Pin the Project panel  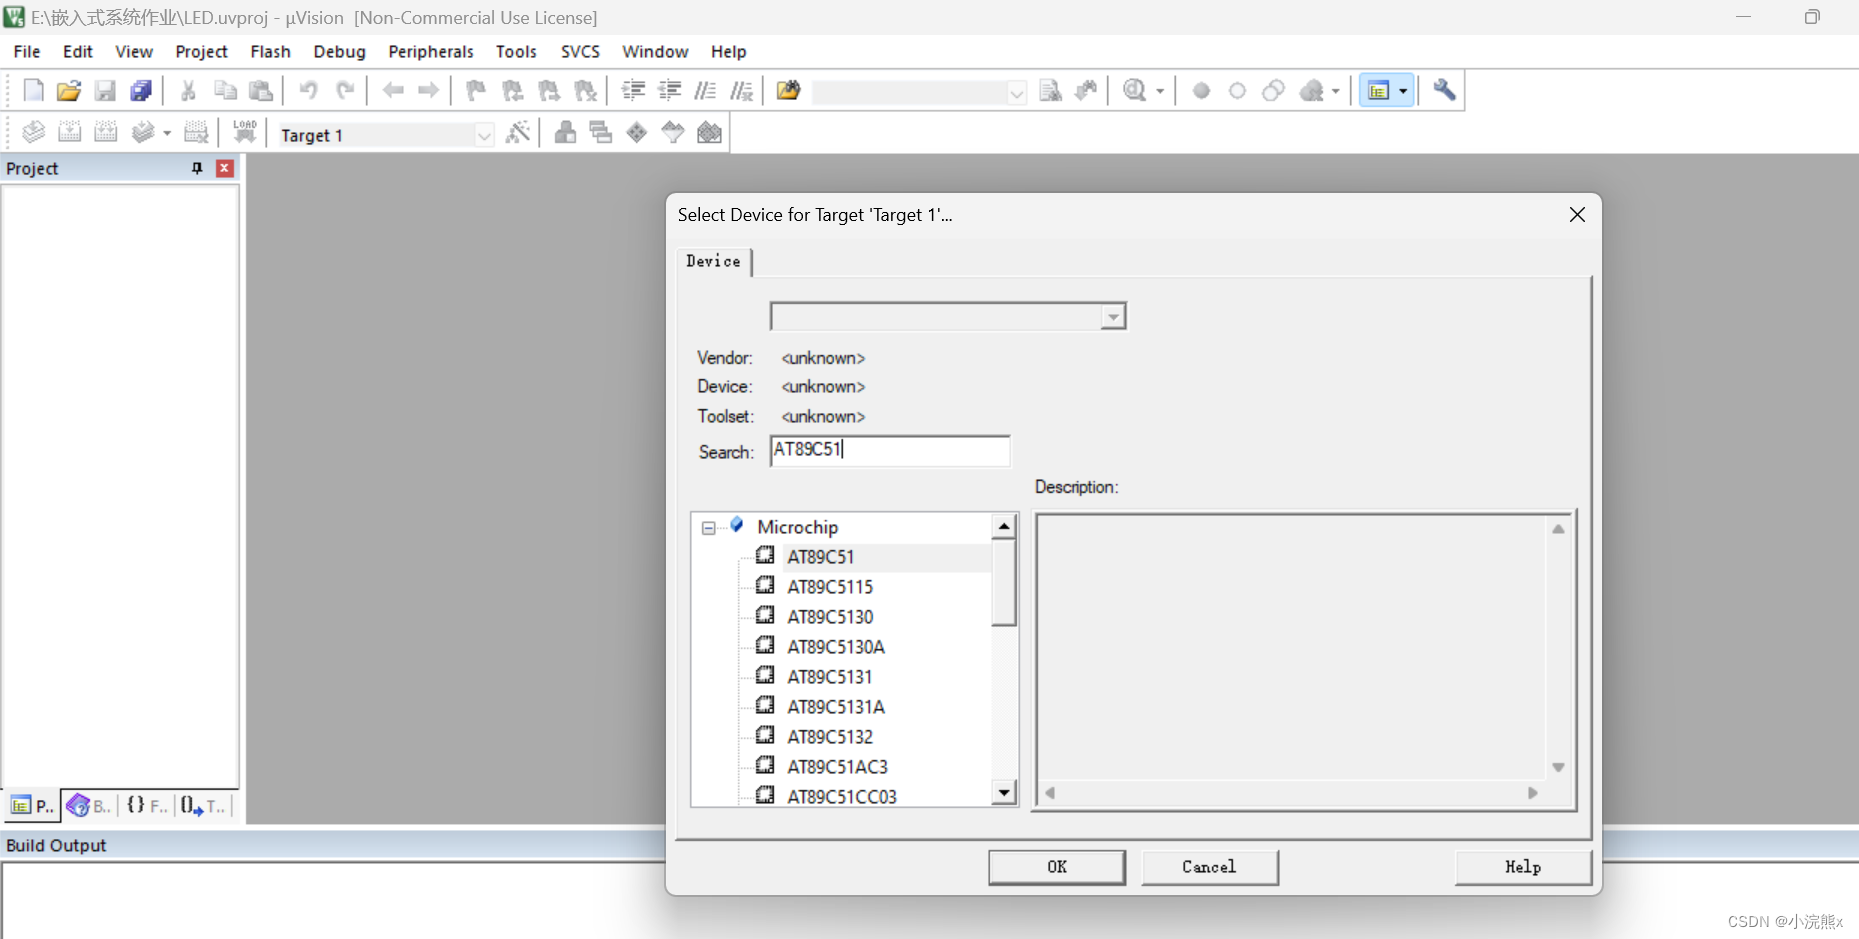point(197,168)
